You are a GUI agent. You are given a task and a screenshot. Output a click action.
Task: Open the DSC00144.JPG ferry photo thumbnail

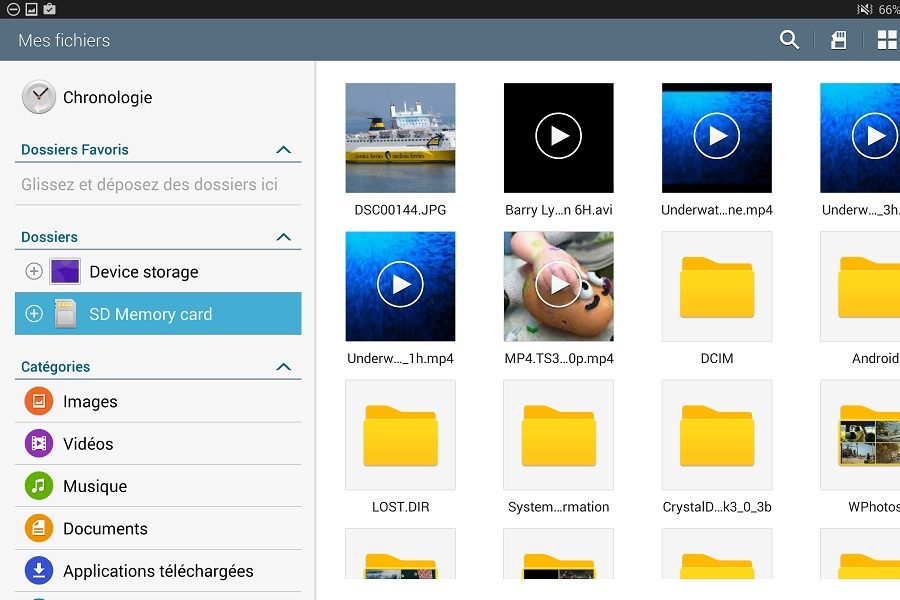(x=401, y=138)
